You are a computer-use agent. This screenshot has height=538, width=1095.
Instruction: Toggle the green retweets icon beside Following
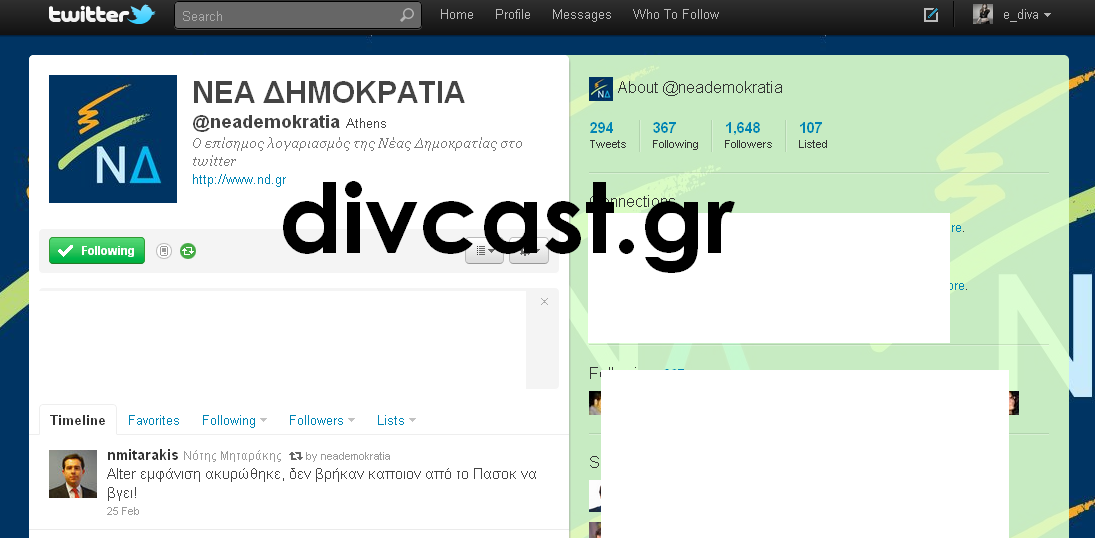click(187, 251)
